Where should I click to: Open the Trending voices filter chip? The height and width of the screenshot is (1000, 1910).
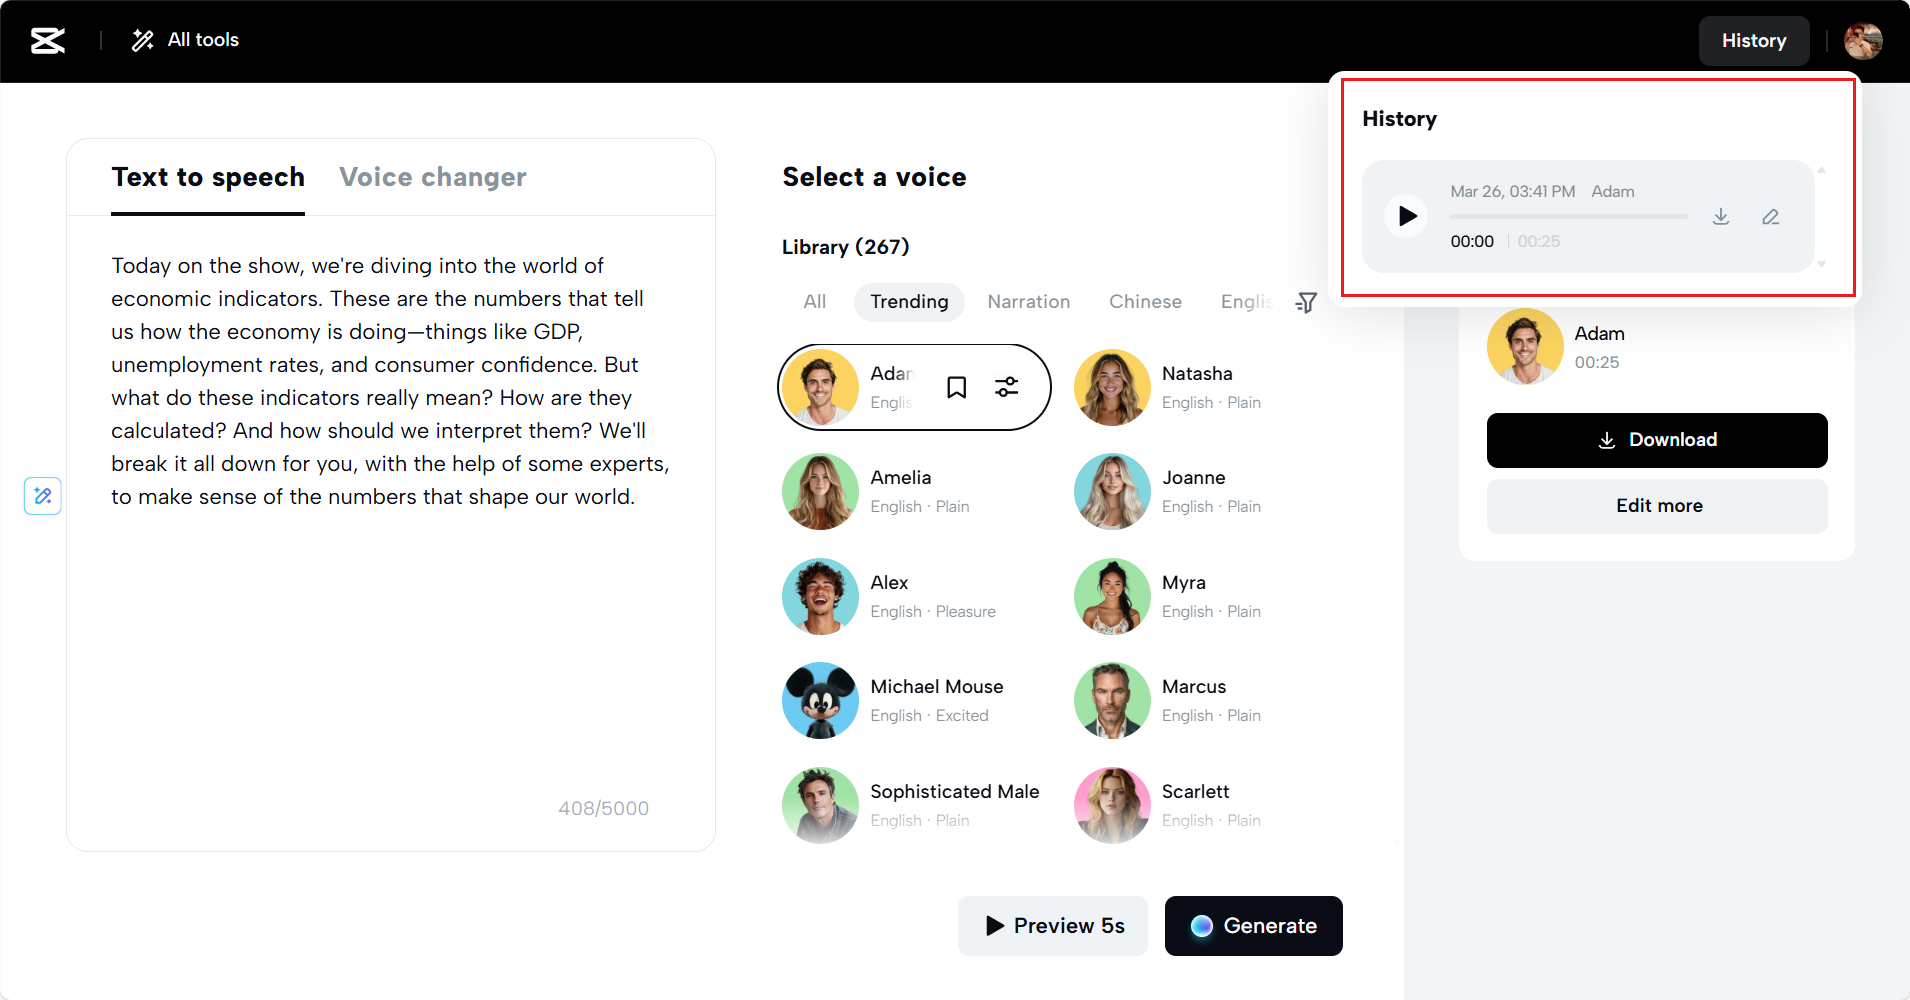coord(908,301)
